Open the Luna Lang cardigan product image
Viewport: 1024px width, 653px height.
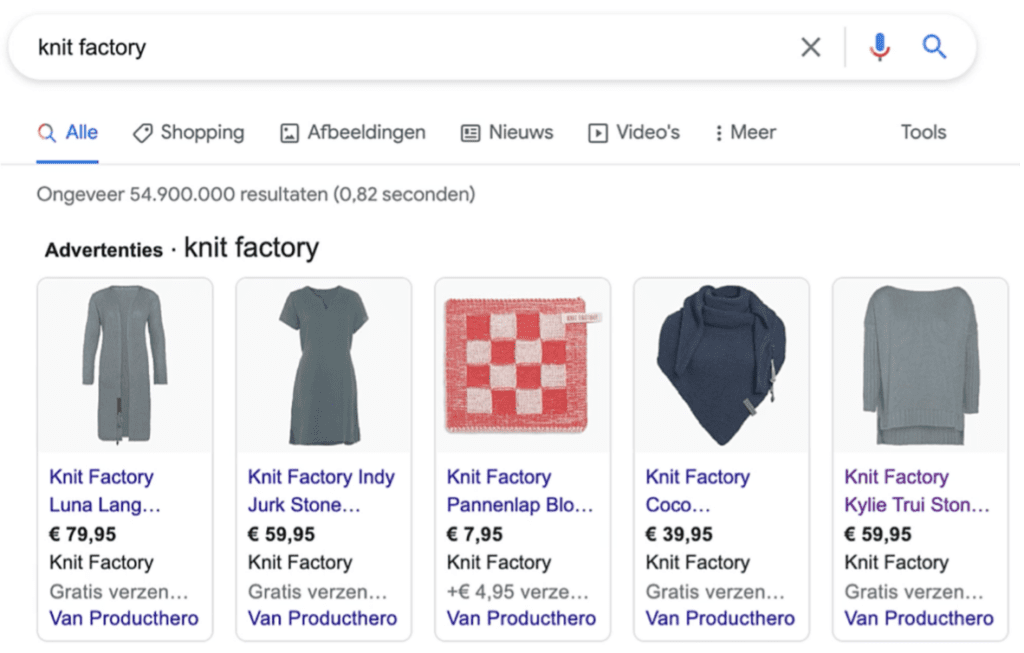coord(125,366)
